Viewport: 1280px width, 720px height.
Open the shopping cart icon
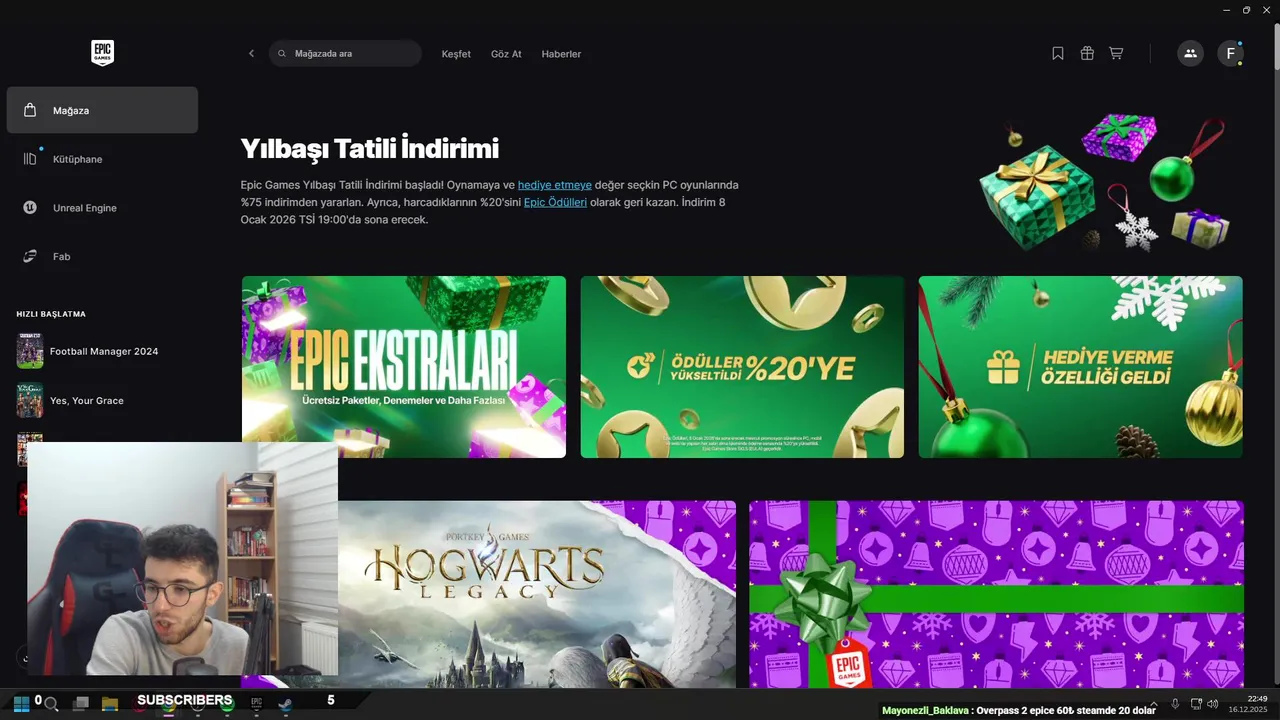(1116, 54)
